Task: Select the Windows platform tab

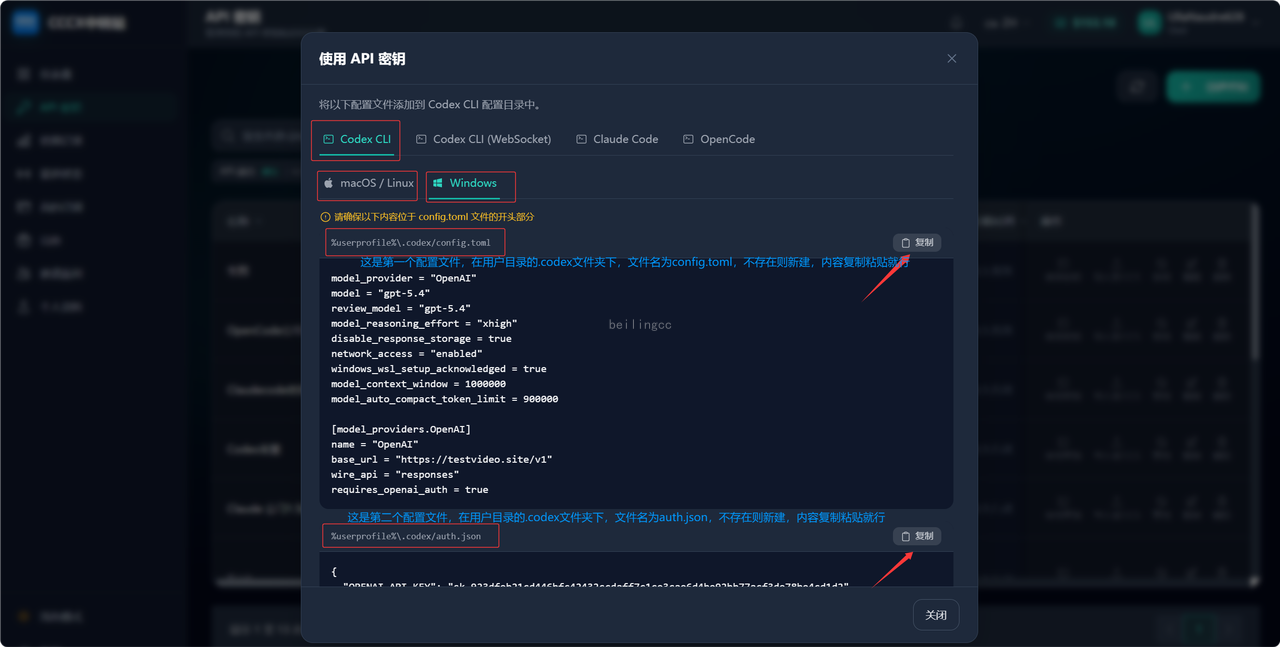Action: 464,183
